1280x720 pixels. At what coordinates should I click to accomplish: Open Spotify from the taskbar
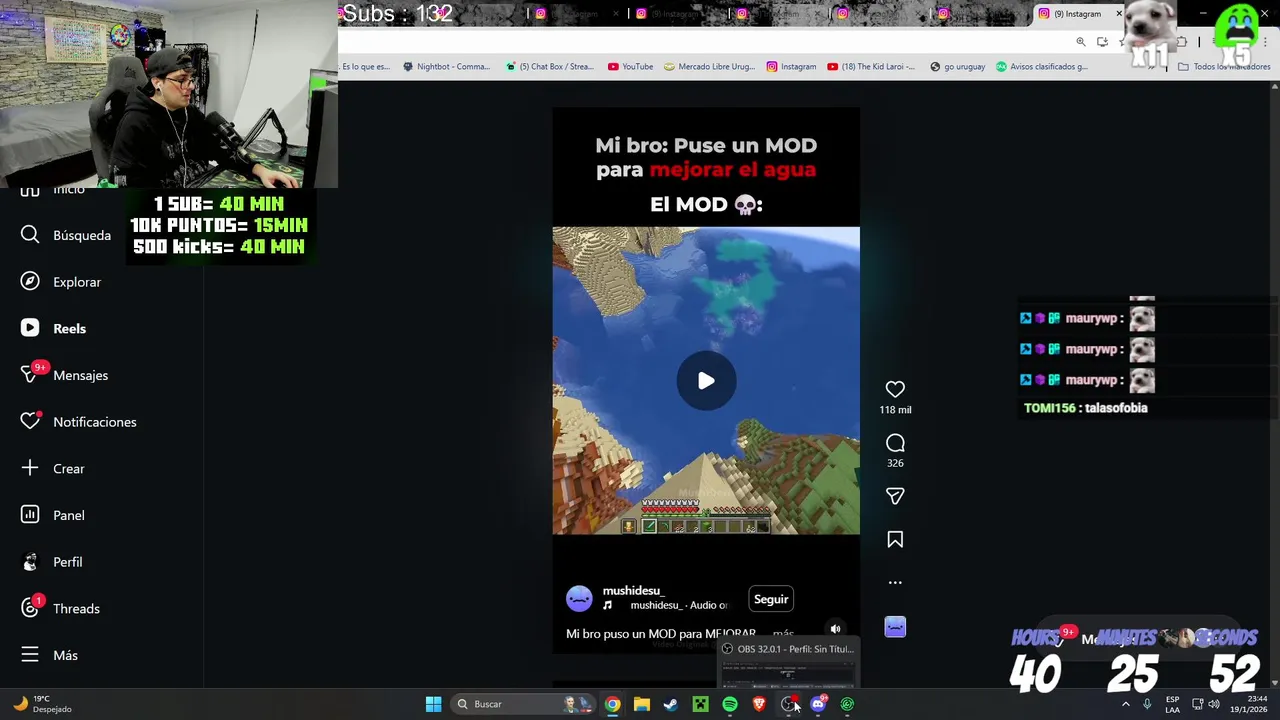pyautogui.click(x=730, y=704)
